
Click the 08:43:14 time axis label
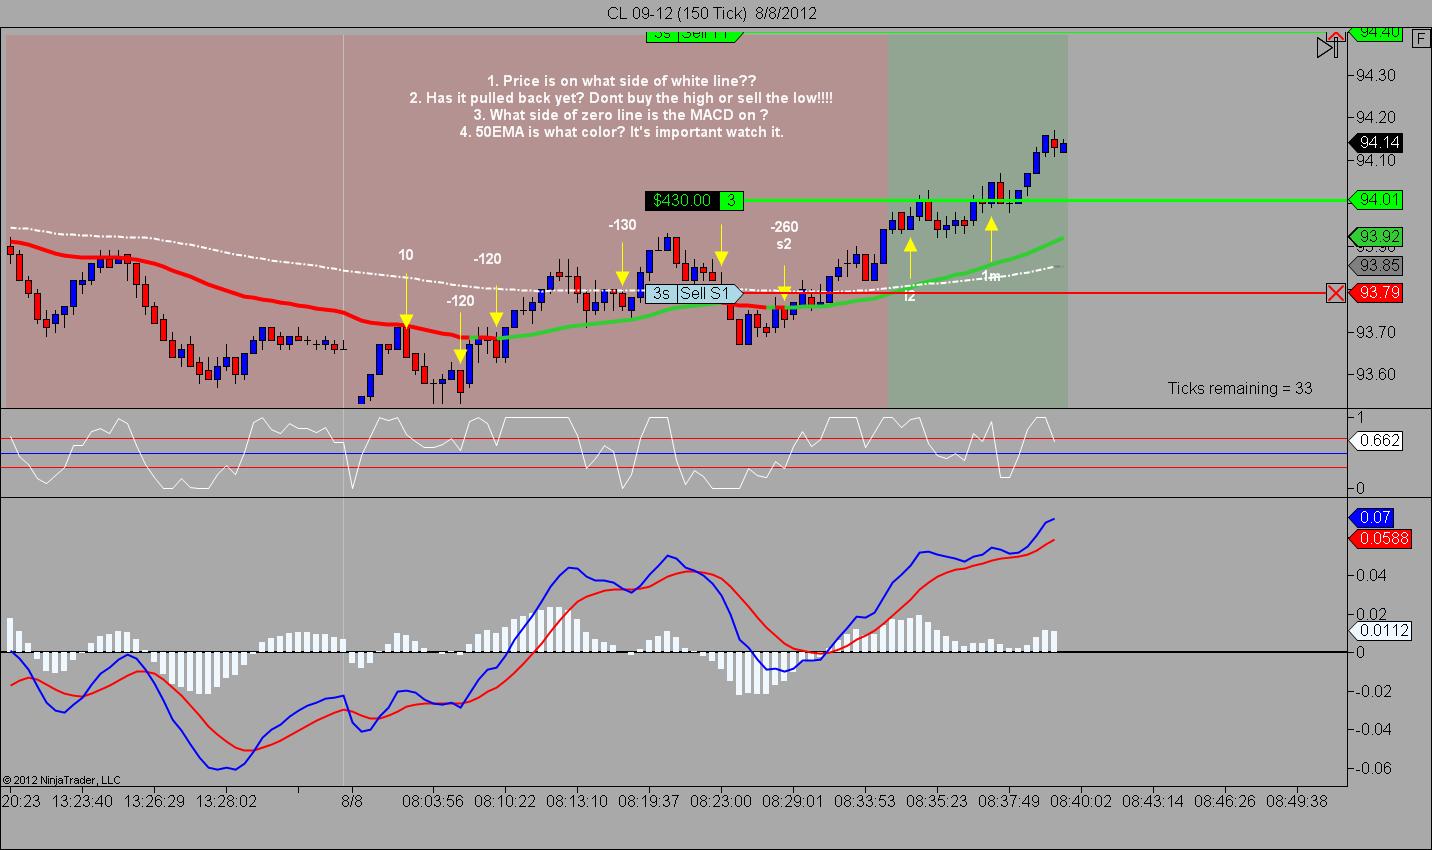[1153, 801]
